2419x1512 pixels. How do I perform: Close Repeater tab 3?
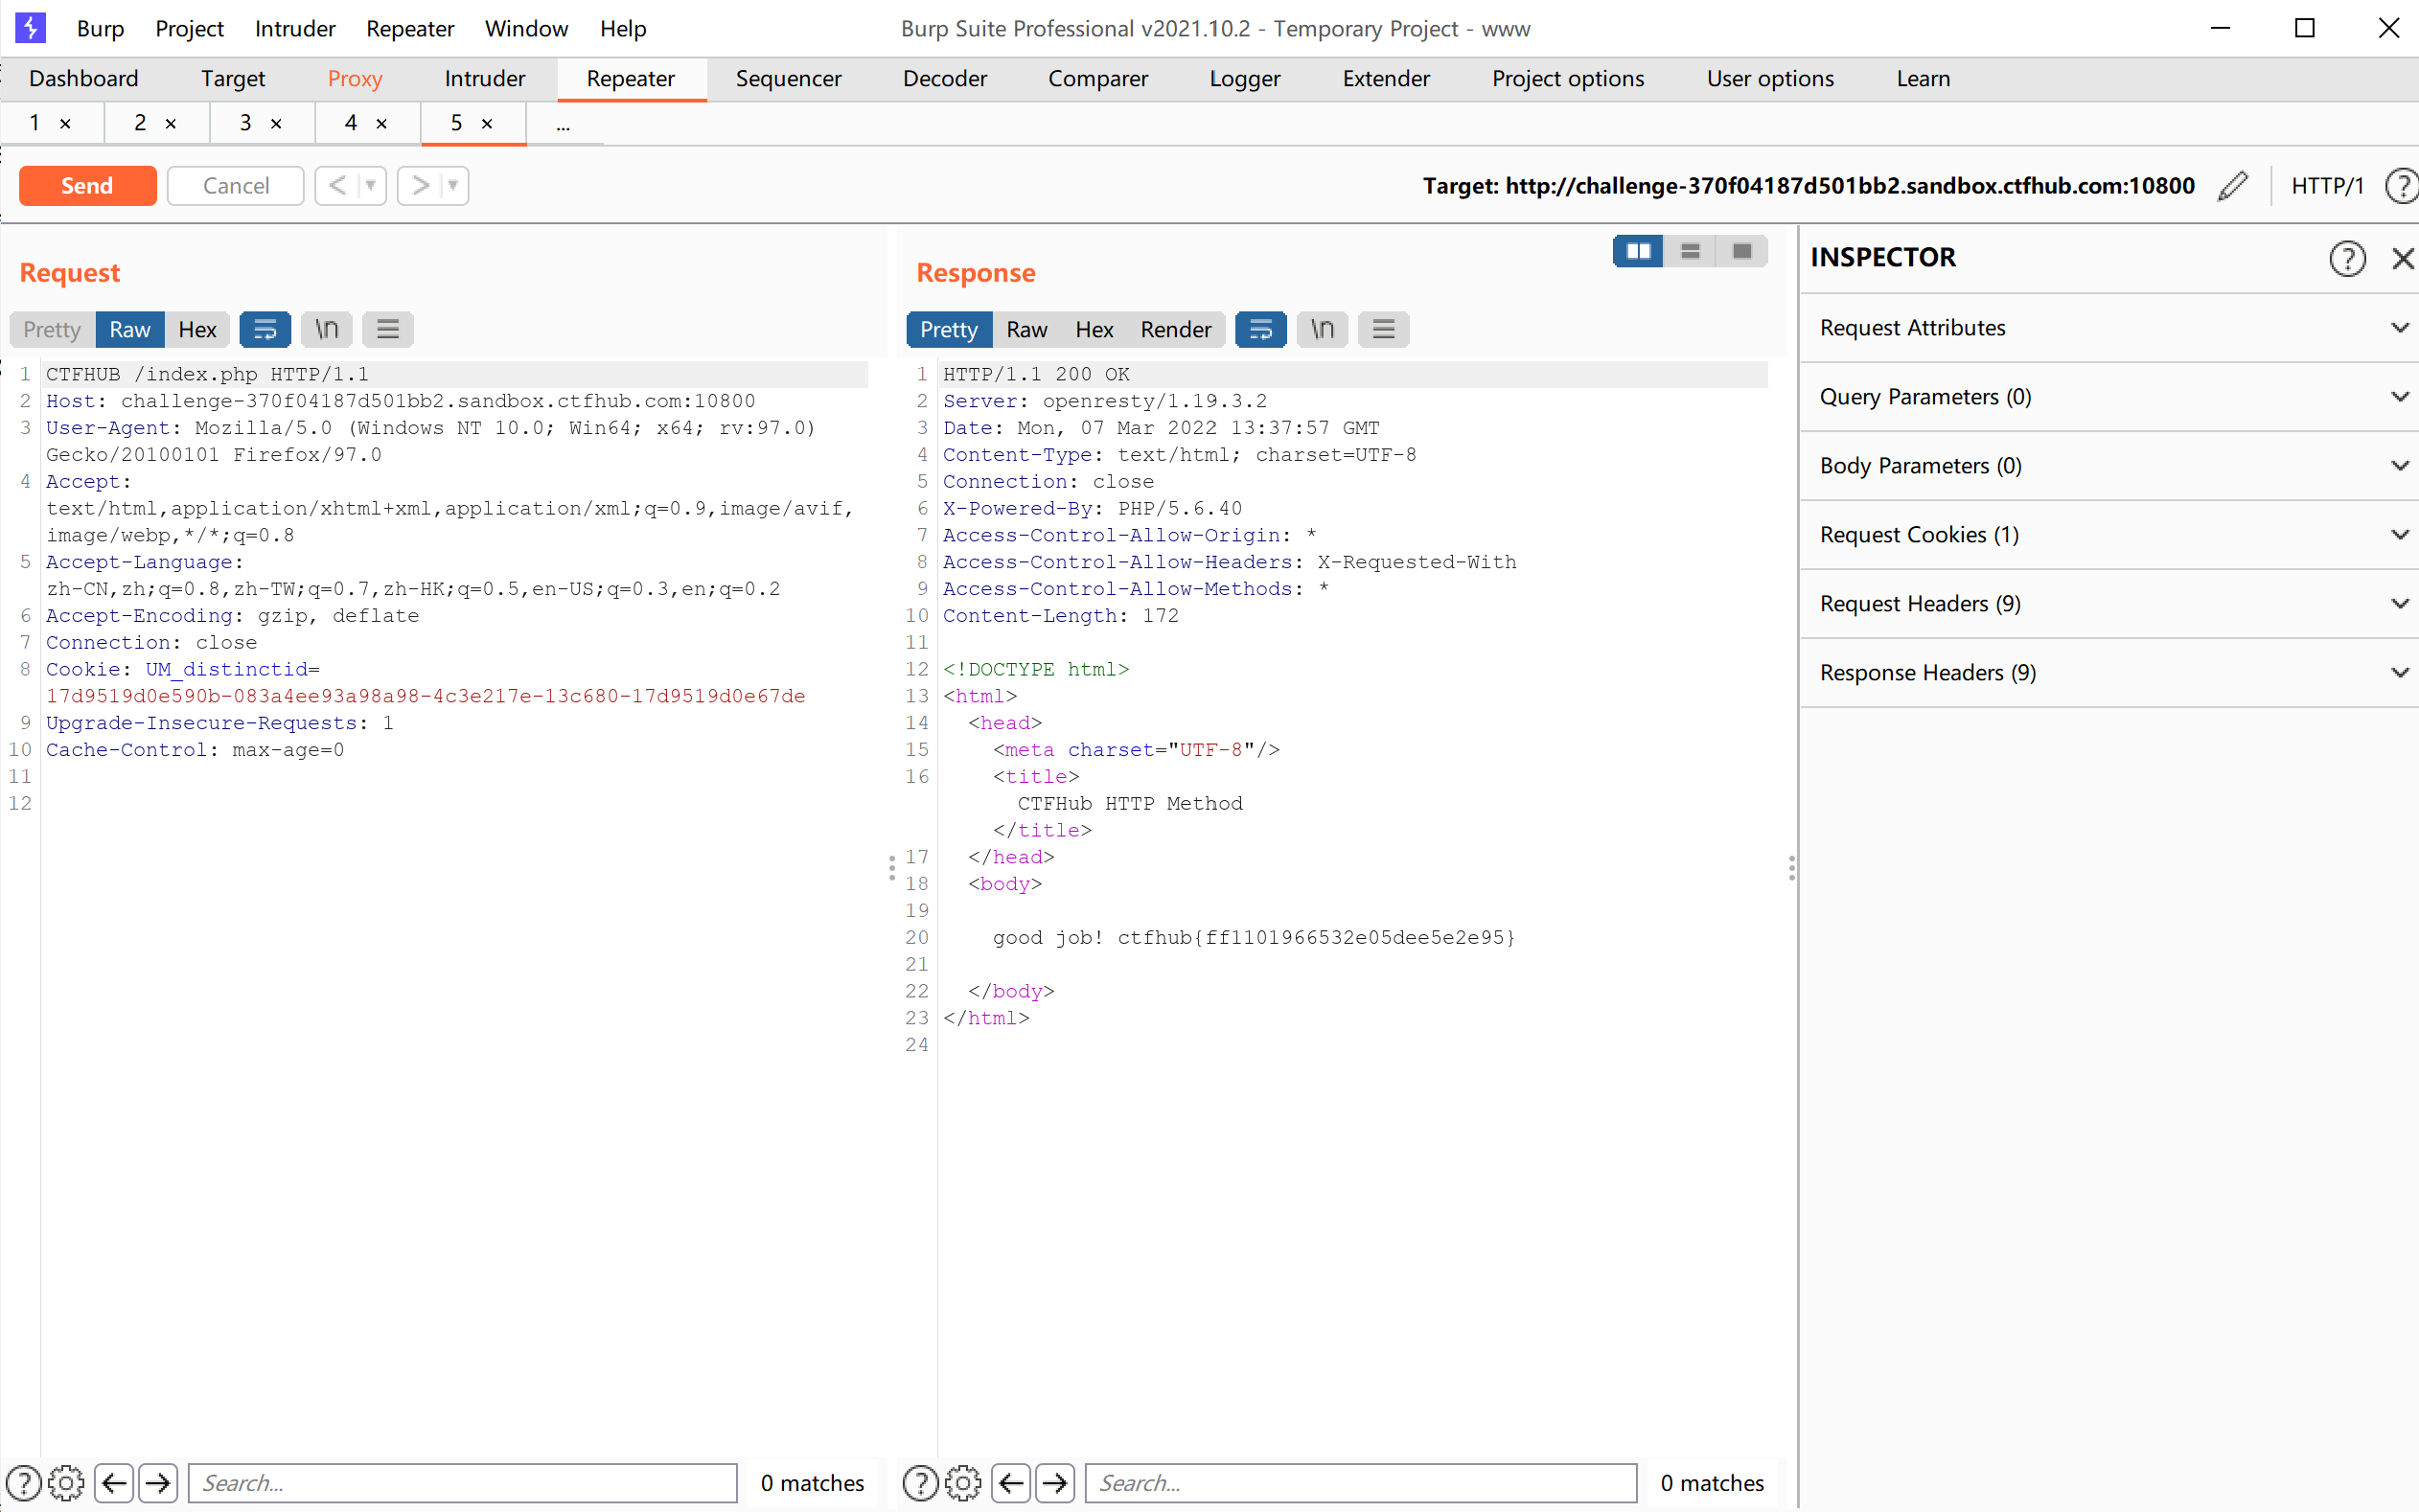click(277, 124)
